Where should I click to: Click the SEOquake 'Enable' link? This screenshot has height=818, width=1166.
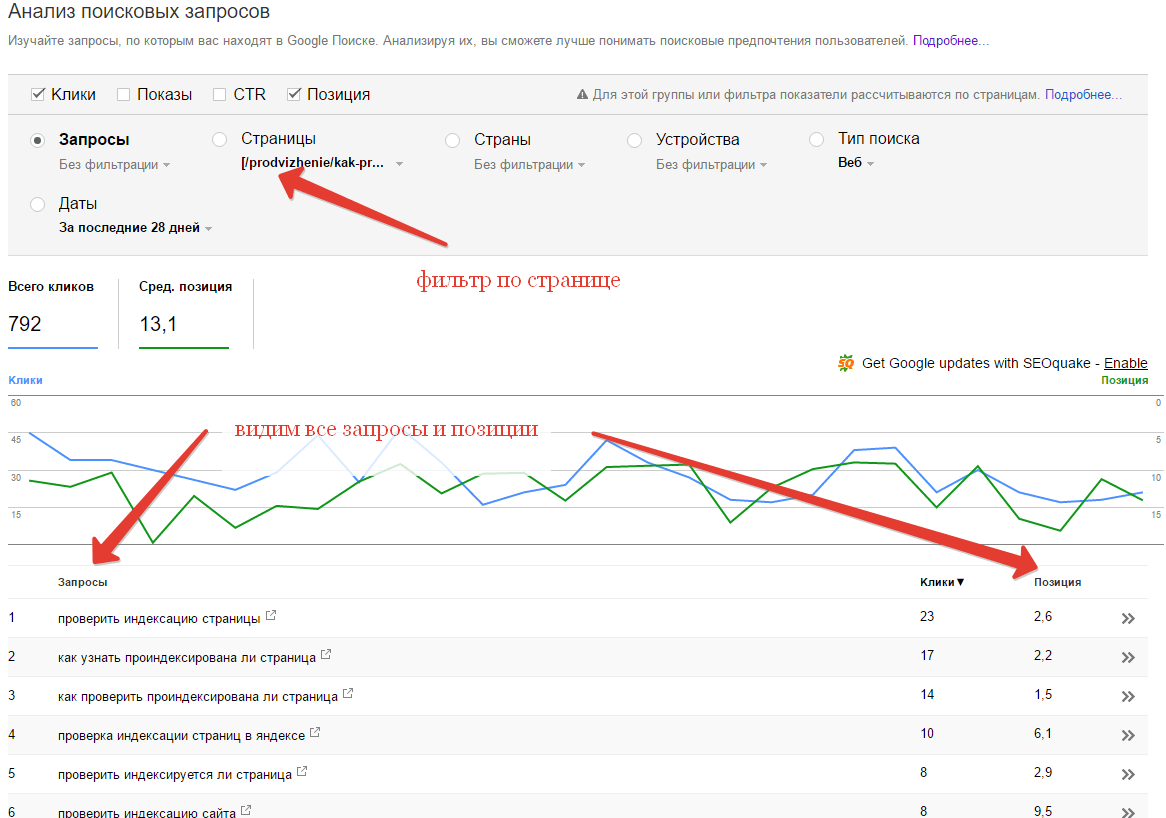pos(1125,363)
